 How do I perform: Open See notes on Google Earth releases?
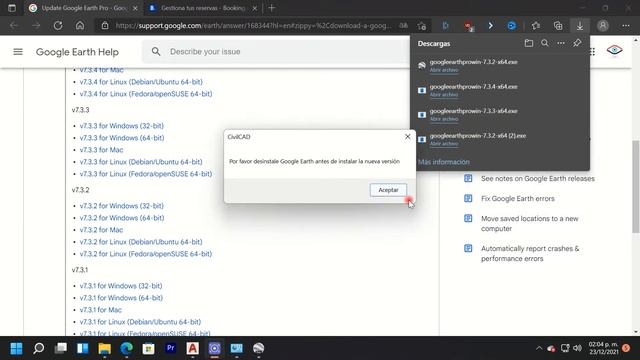538,179
